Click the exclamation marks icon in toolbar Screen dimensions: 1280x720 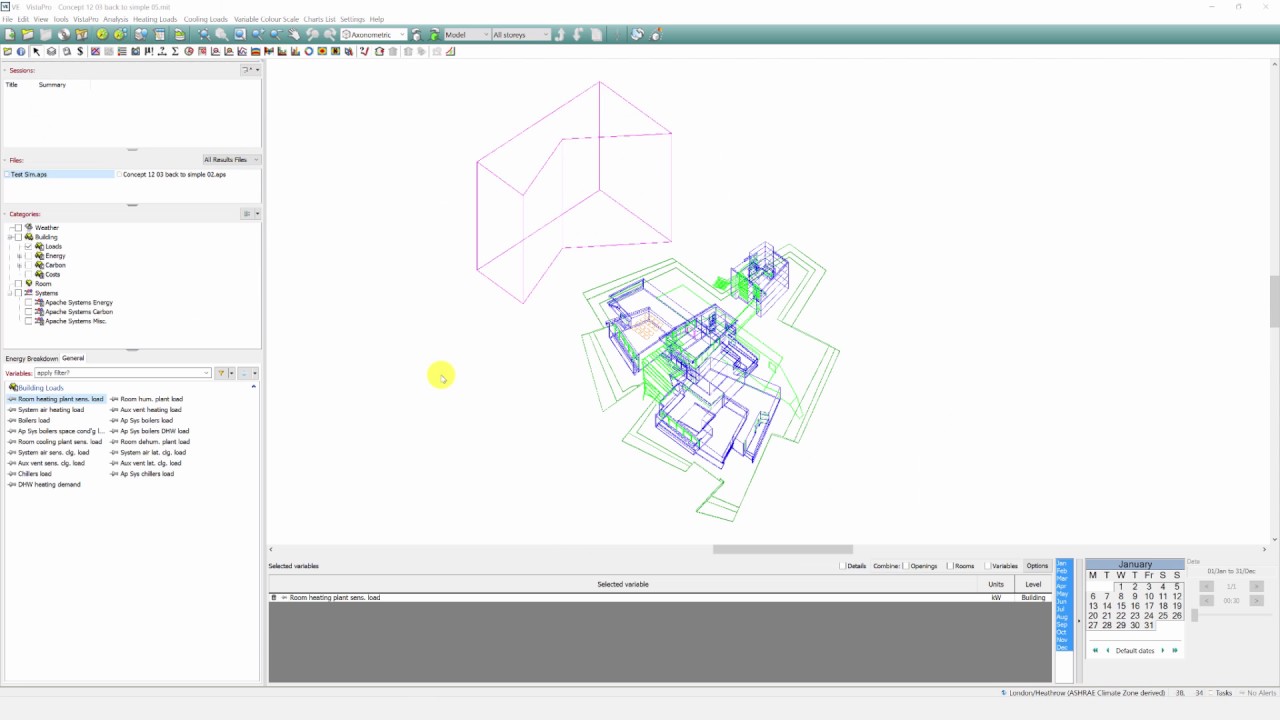(149, 51)
